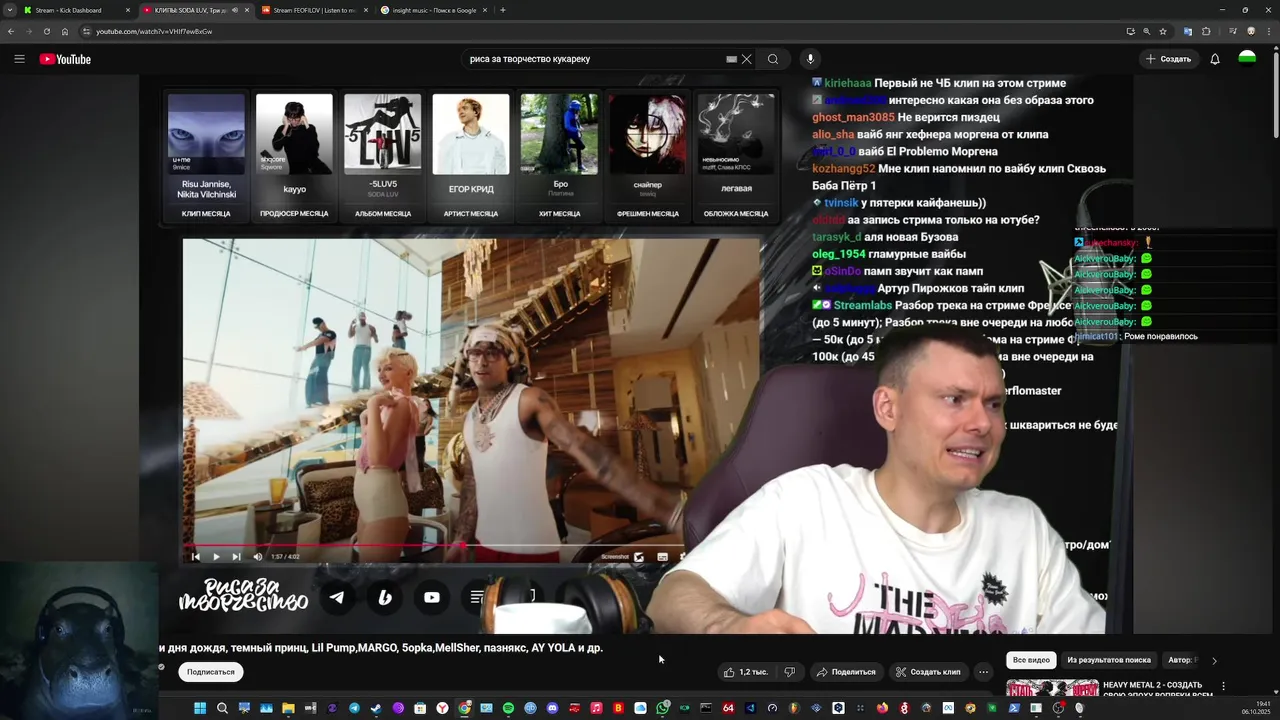Screen dimensions: 1280x720
Task: Focus the YouTube search field
Action: point(595,59)
